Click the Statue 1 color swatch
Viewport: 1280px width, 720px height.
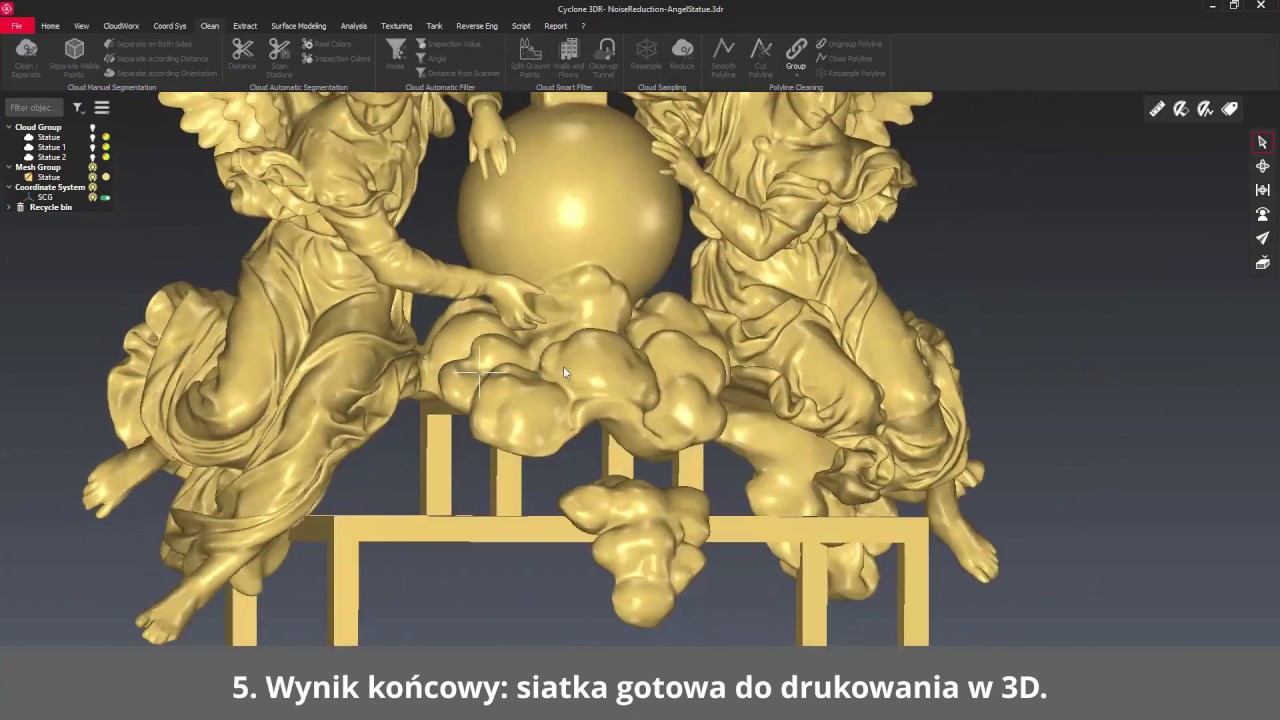106,147
